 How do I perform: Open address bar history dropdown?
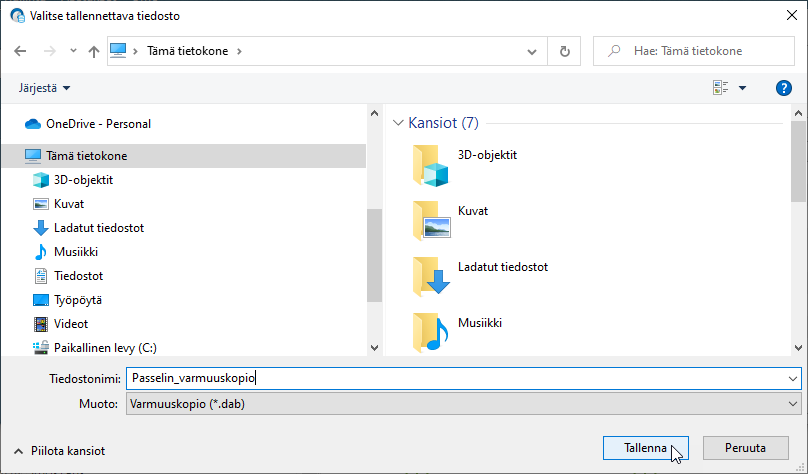click(532, 52)
